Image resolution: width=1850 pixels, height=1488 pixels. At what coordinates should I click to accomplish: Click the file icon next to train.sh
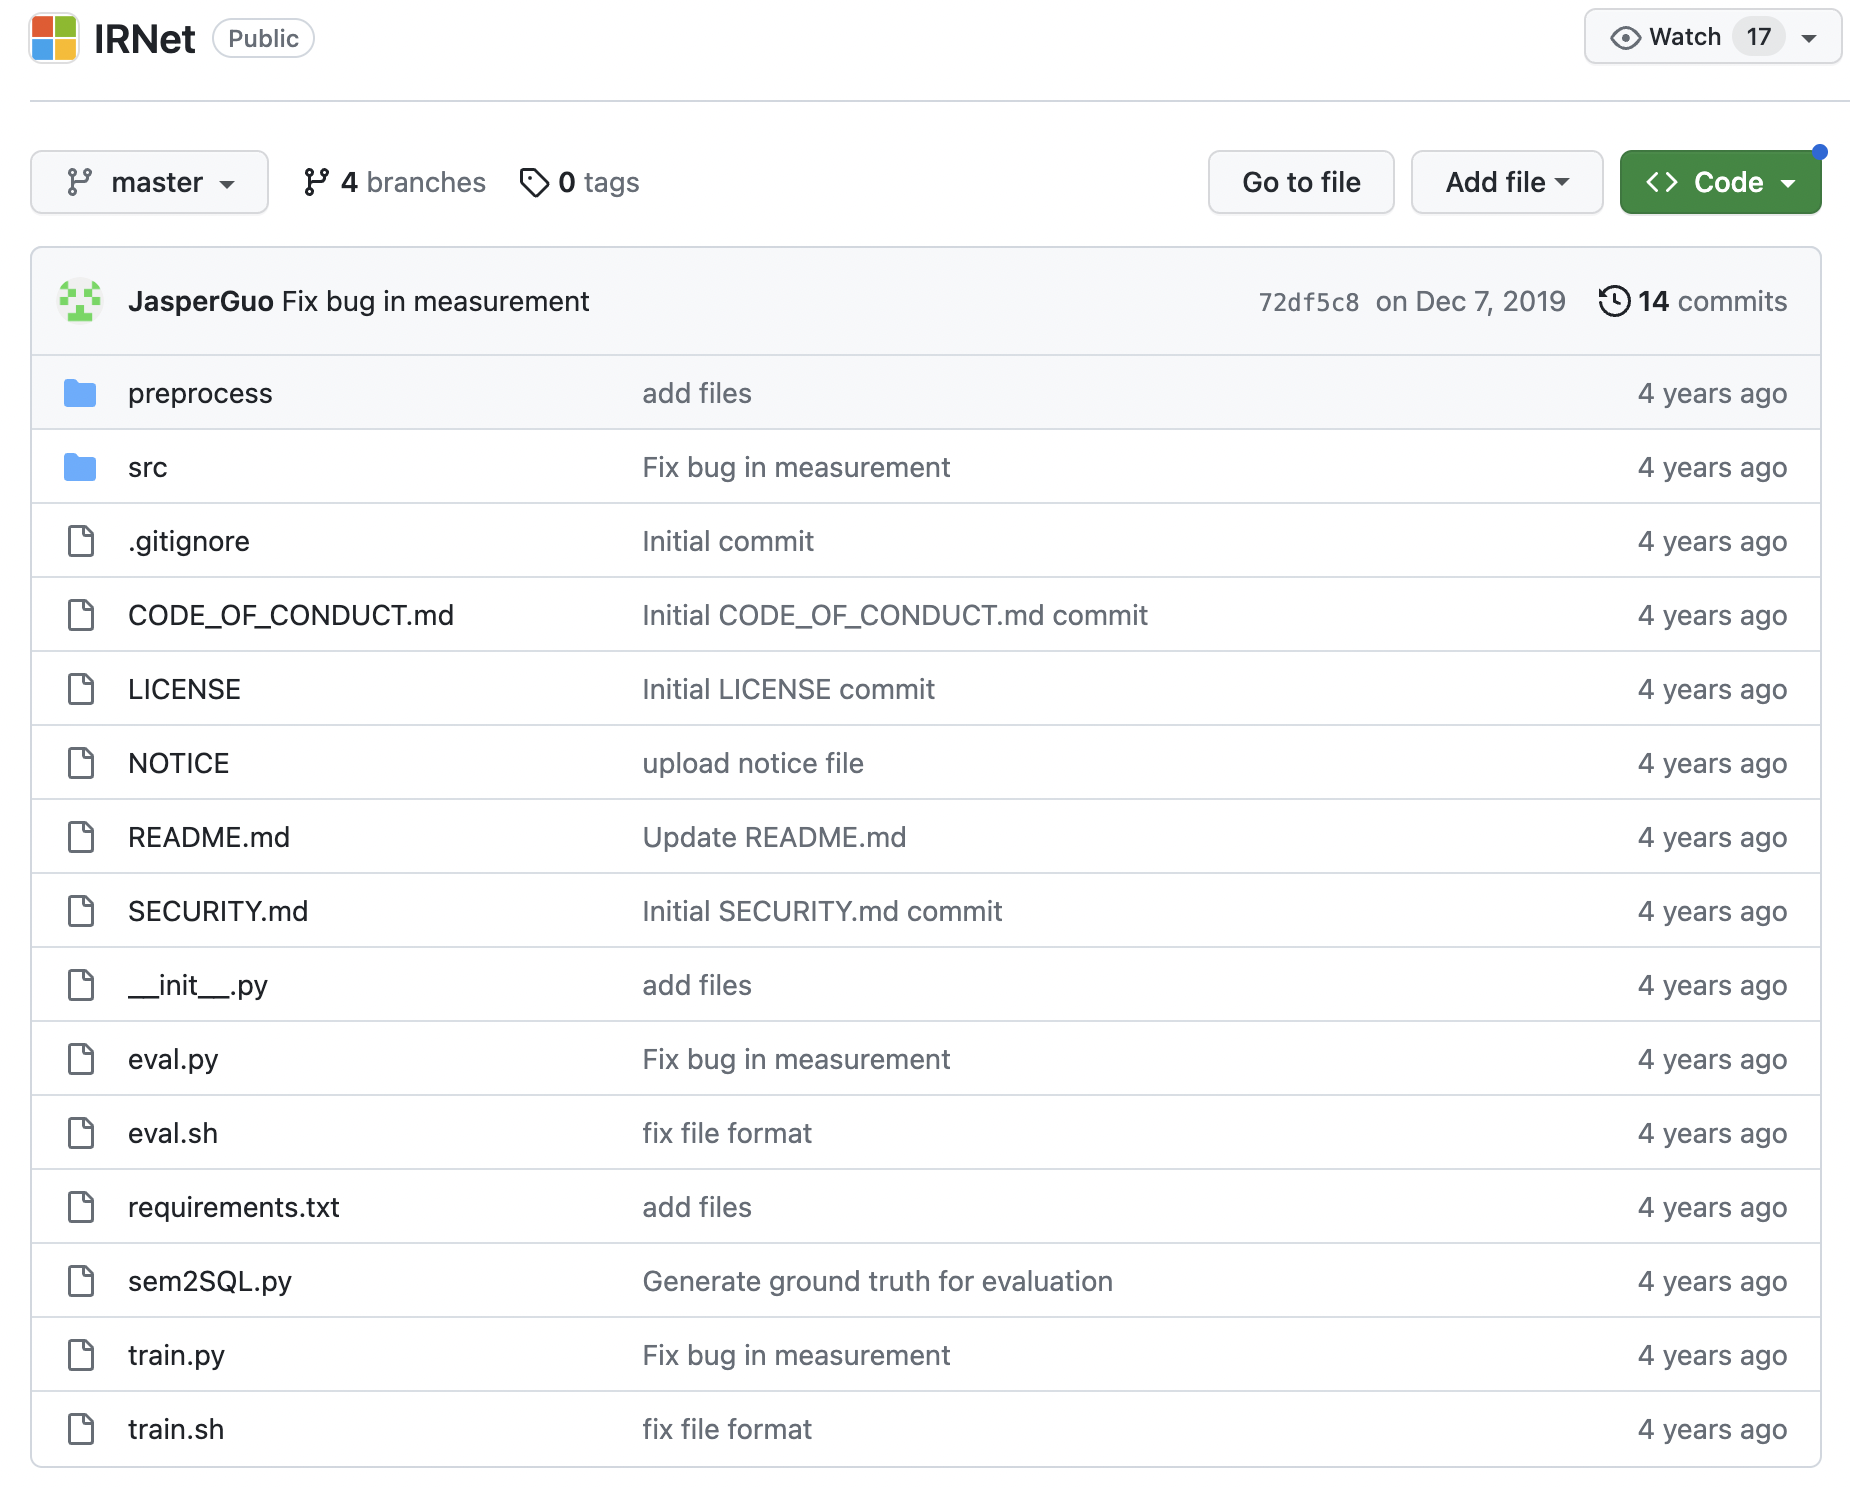80,1429
